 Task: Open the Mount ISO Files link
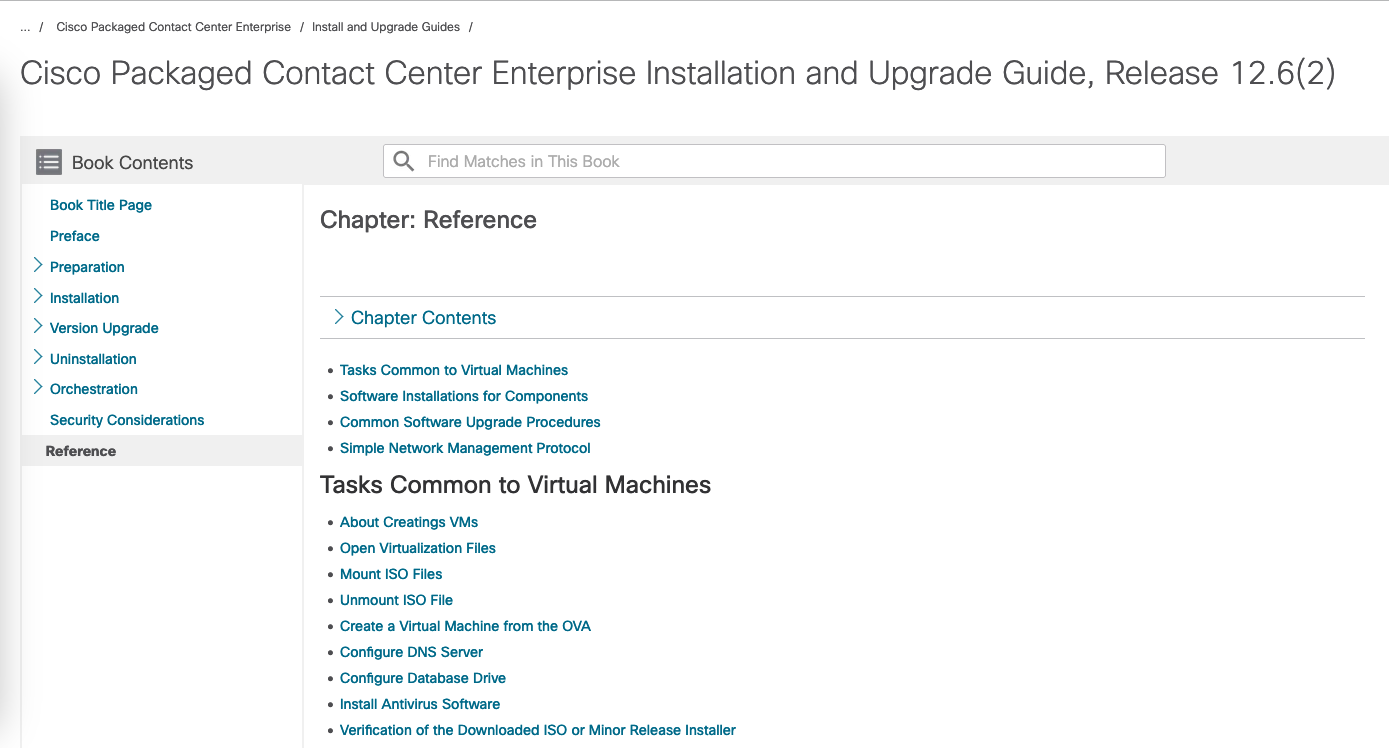pos(391,574)
